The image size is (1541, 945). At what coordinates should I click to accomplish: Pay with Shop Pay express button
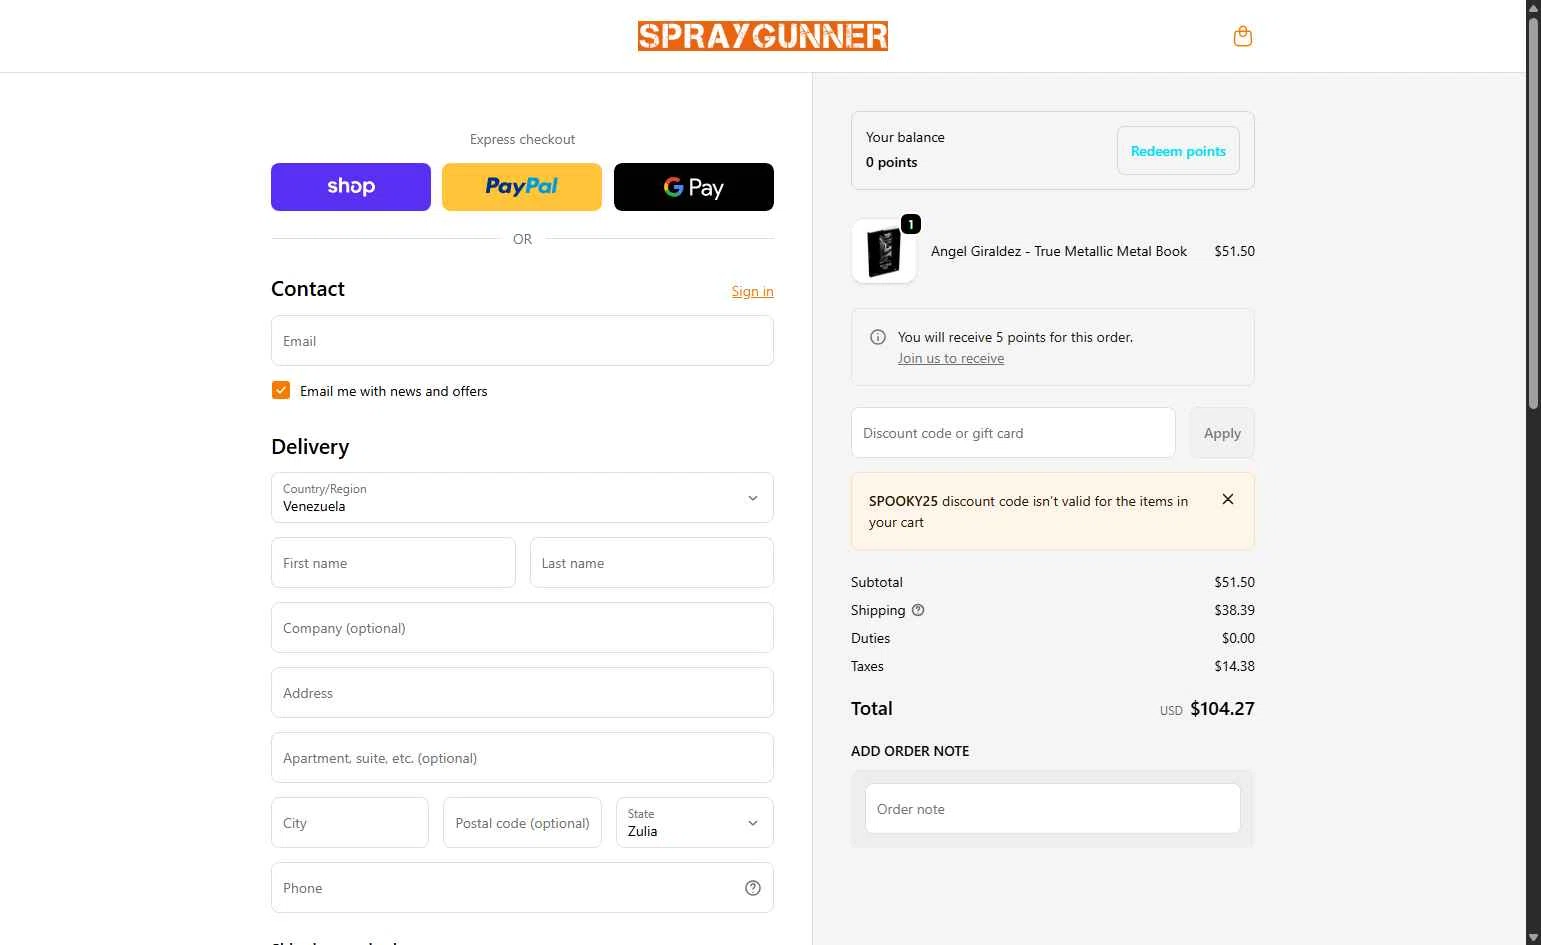(351, 187)
